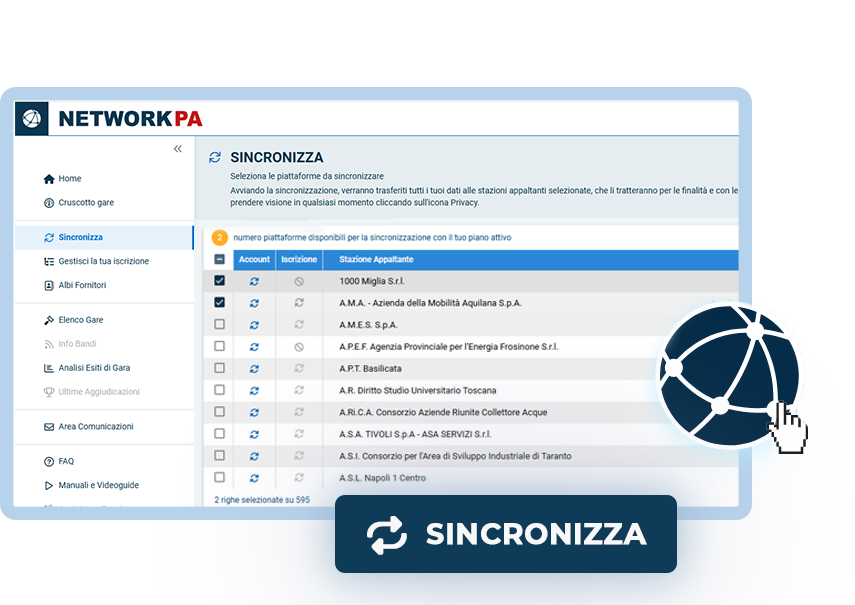855x605 pixels.
Task: Click the Elenco Gare gavel icon
Action: click(49, 320)
